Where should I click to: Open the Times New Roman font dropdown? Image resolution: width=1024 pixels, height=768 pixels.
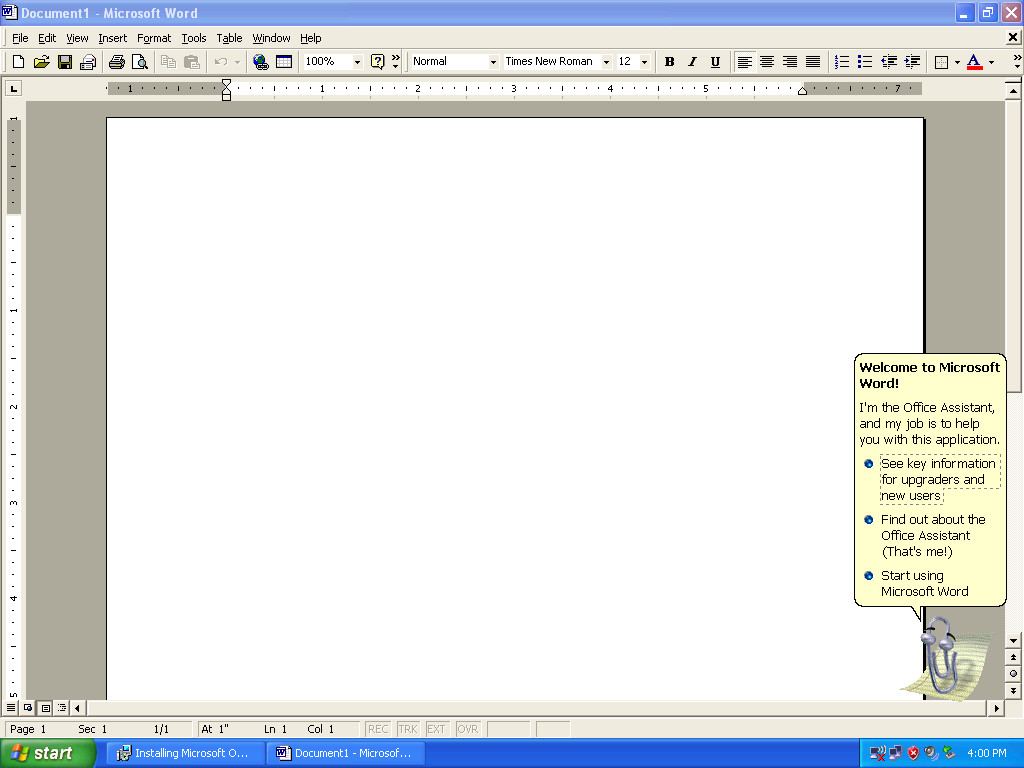(x=607, y=61)
